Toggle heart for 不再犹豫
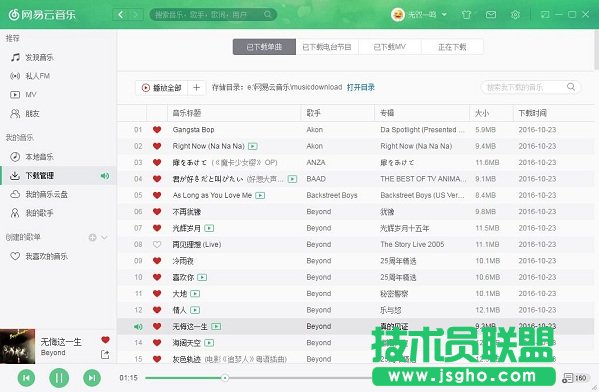This screenshot has height=392, width=599. (157, 212)
